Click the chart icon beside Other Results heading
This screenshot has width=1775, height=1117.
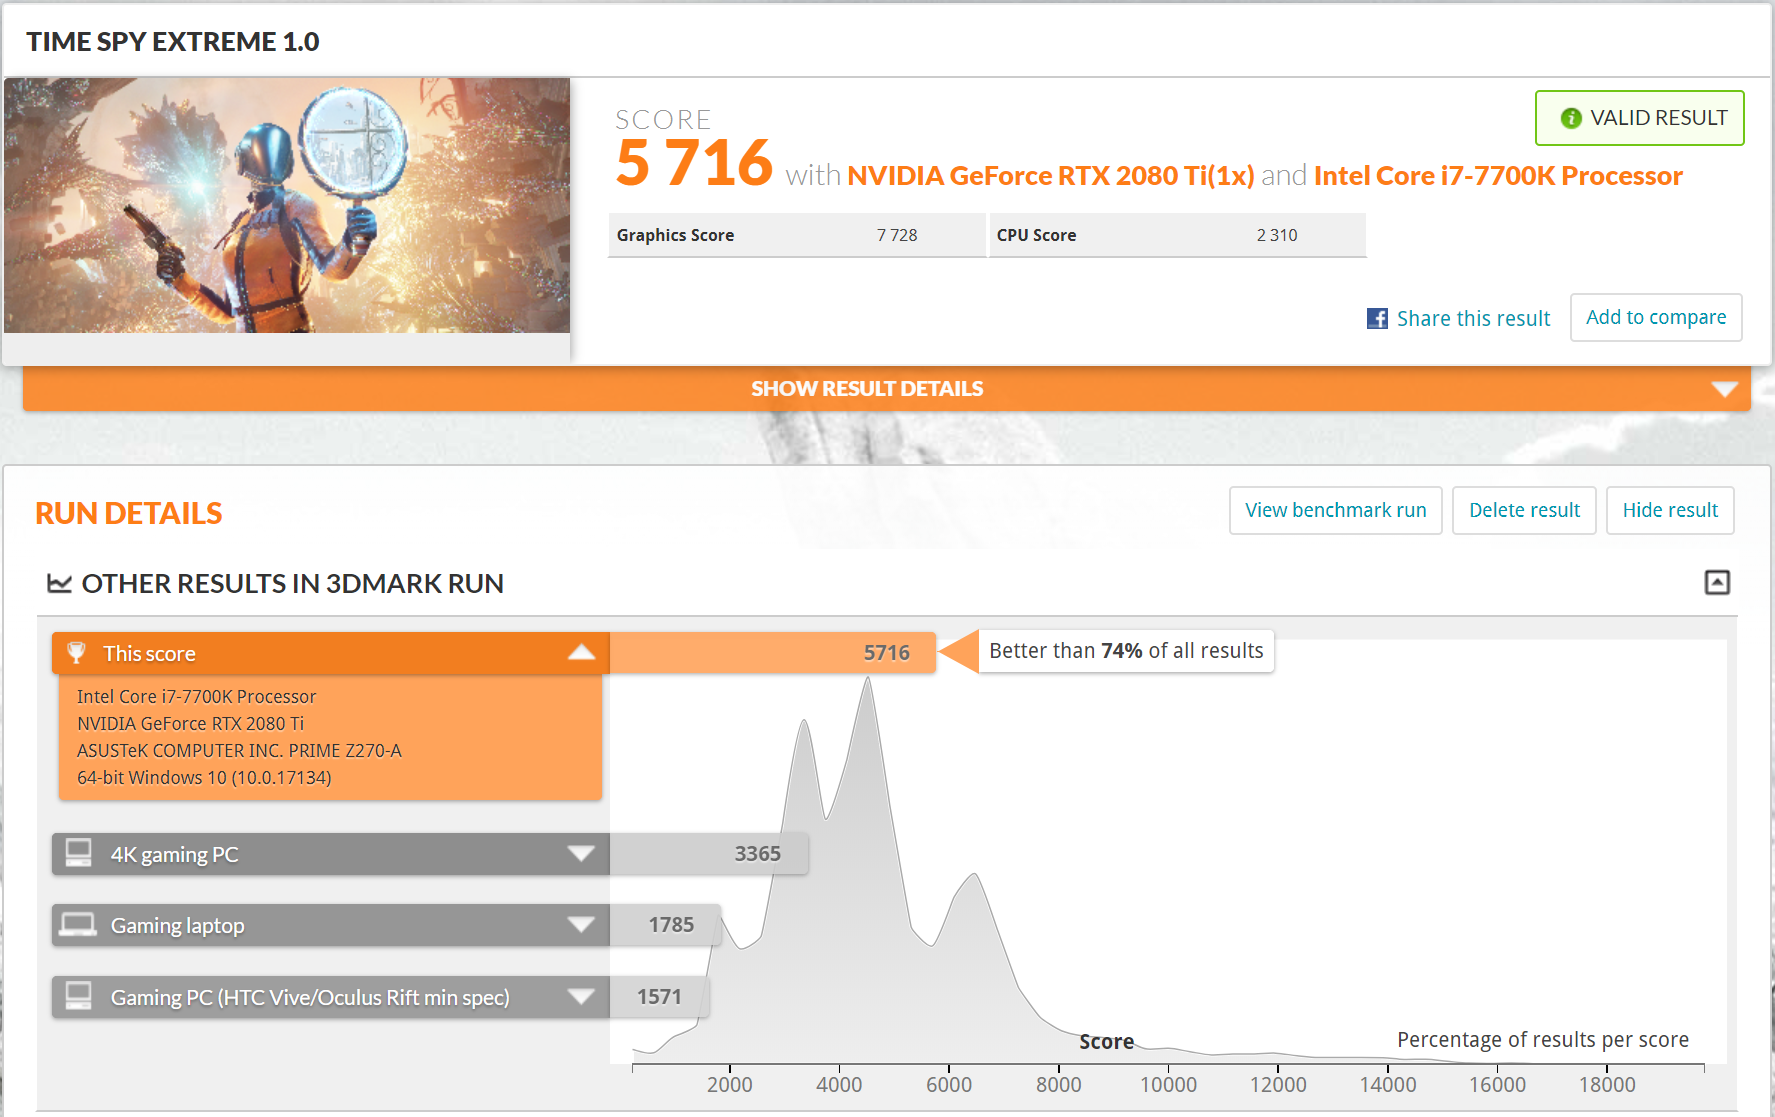tap(59, 583)
